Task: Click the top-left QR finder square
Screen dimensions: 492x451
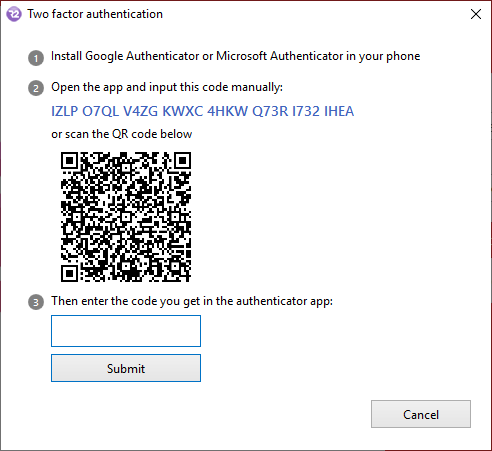Action: point(69,161)
